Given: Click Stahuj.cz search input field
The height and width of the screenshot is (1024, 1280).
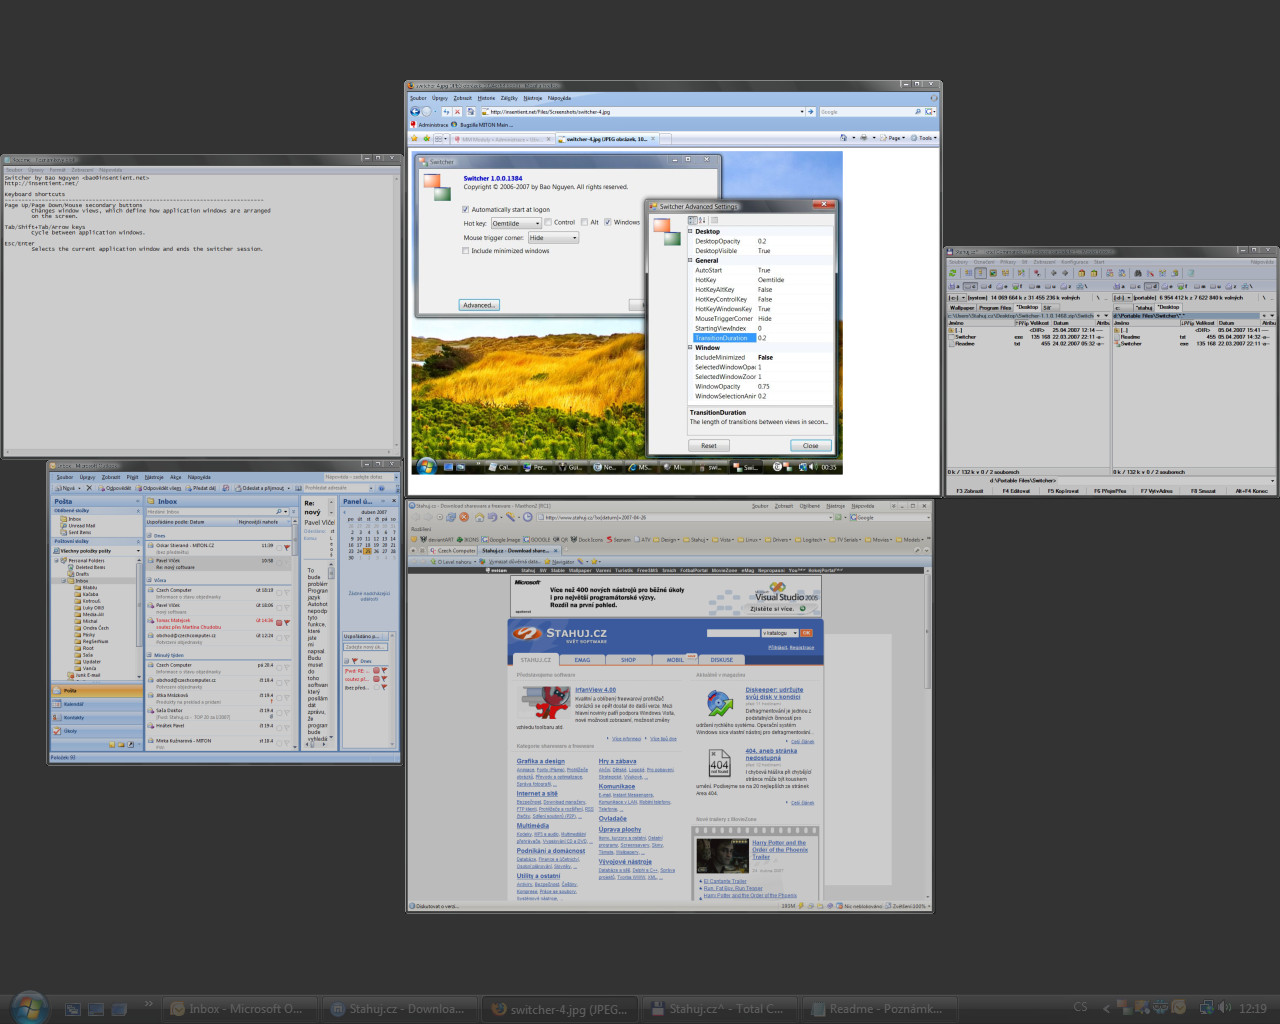Looking at the screenshot, I should [733, 633].
